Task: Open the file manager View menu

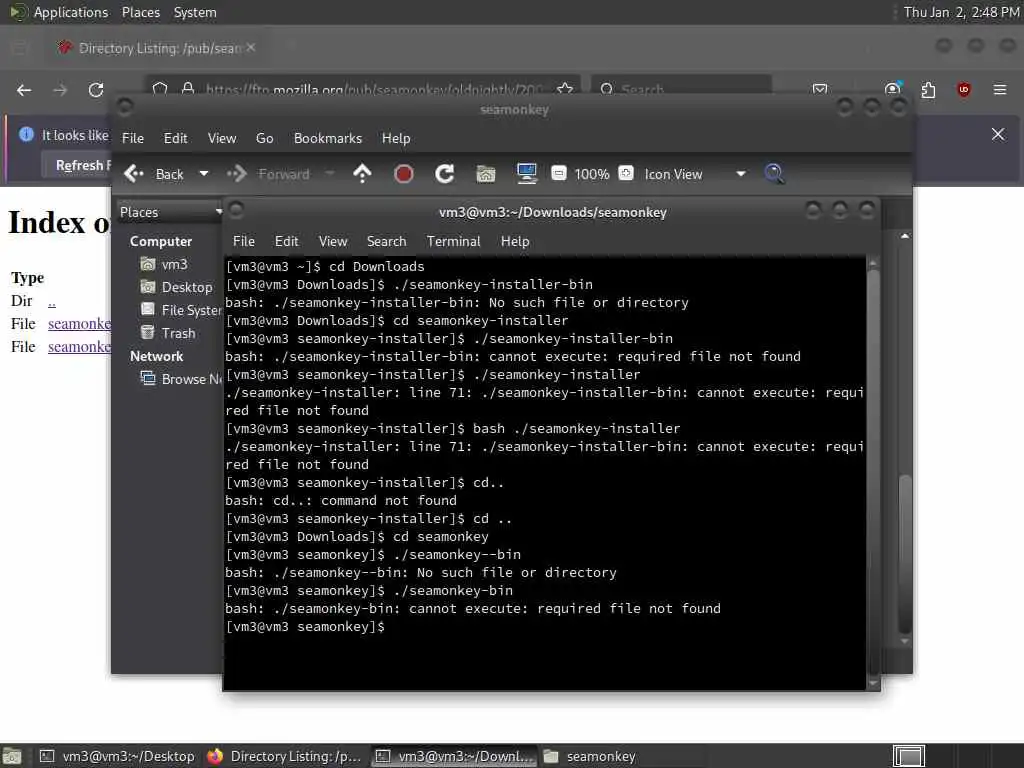Action: coord(222,138)
